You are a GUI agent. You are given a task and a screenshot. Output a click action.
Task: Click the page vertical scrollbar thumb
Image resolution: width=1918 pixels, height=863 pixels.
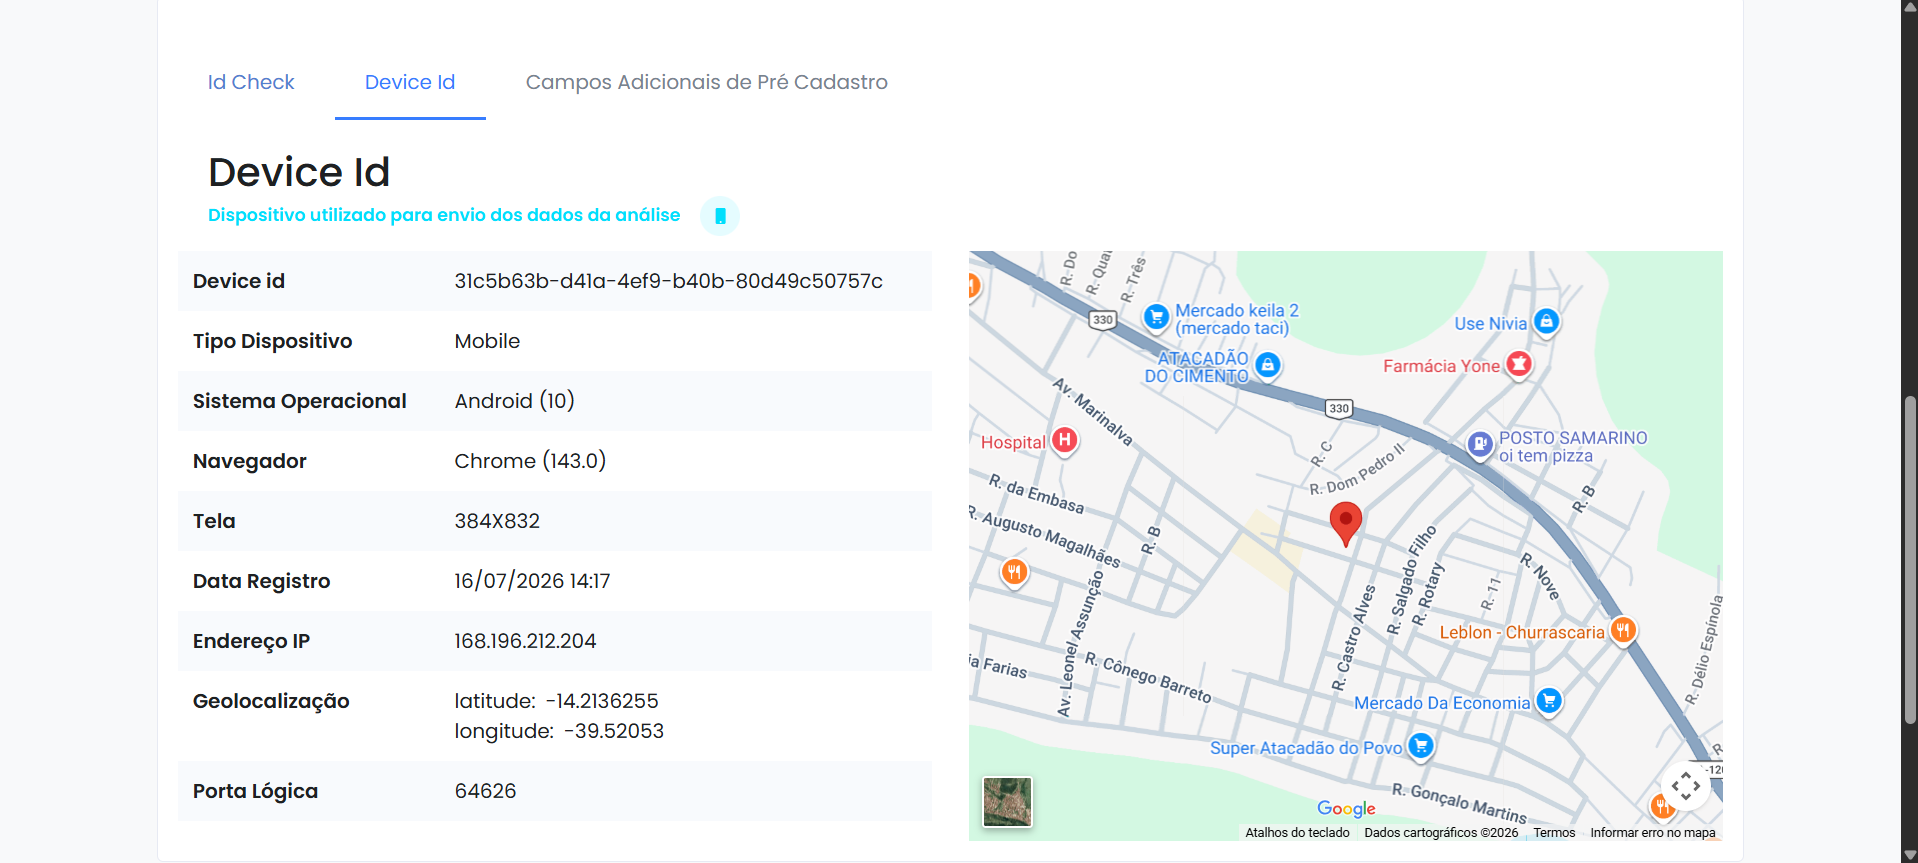[1910, 560]
